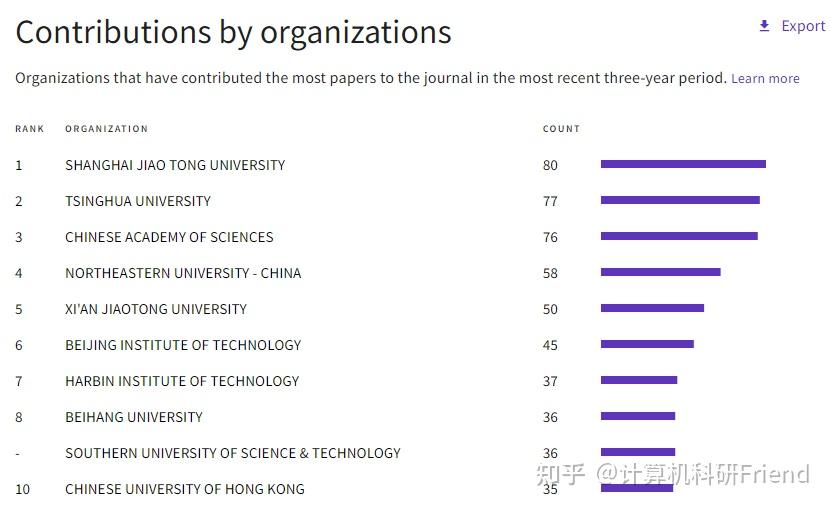
Task: Click Beihang University organization name
Action: 134,417
